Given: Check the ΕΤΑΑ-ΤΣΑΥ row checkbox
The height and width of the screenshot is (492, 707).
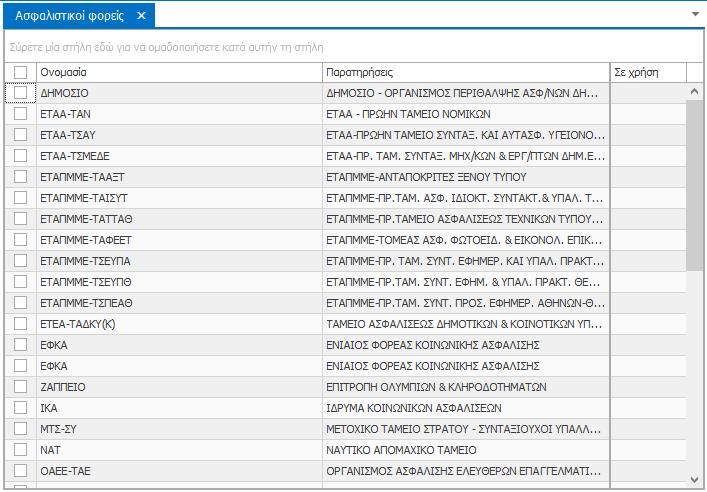Looking at the screenshot, I should pos(20,135).
